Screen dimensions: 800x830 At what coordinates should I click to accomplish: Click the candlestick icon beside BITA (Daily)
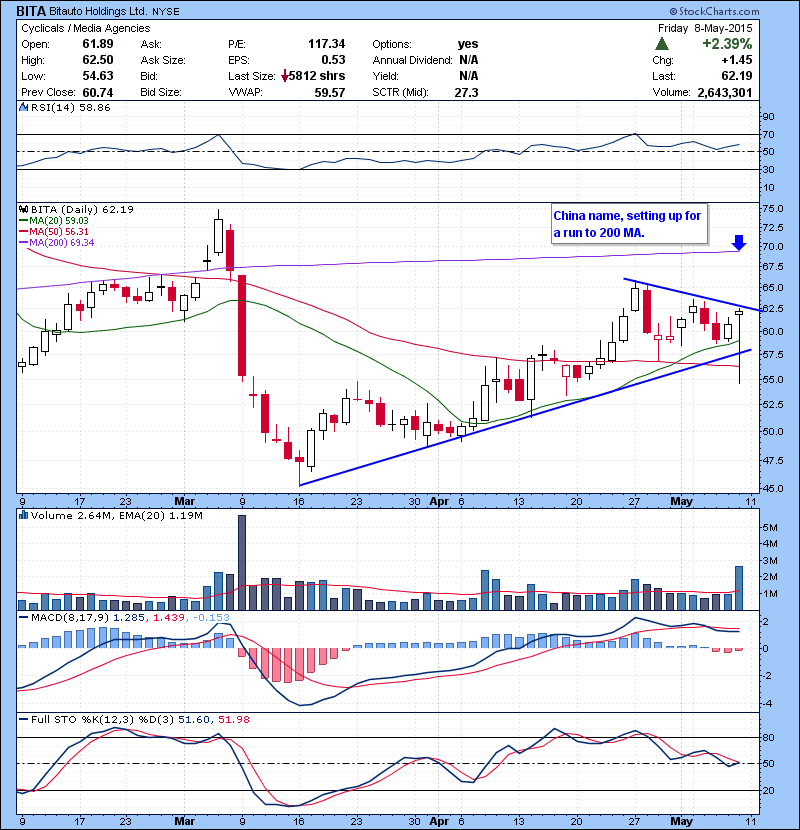point(23,209)
